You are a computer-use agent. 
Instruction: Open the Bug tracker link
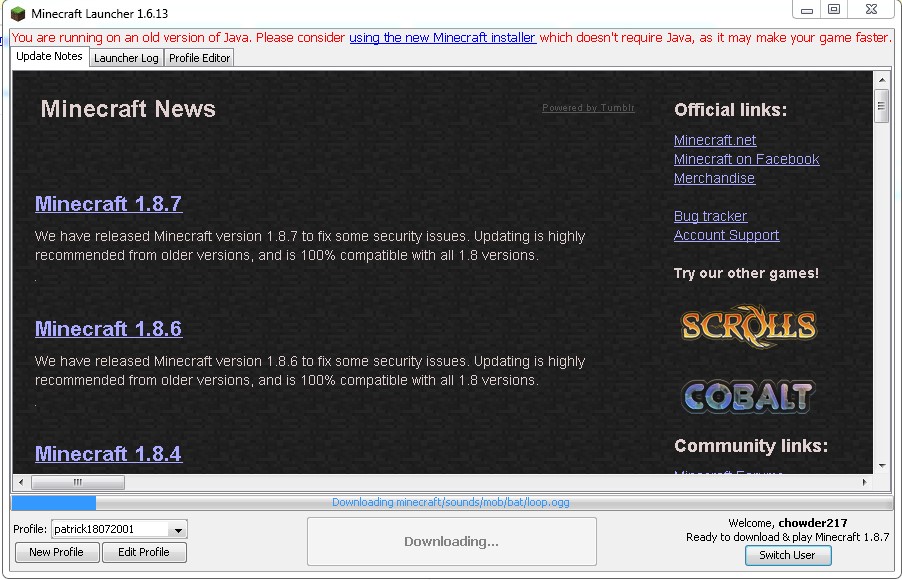point(710,216)
